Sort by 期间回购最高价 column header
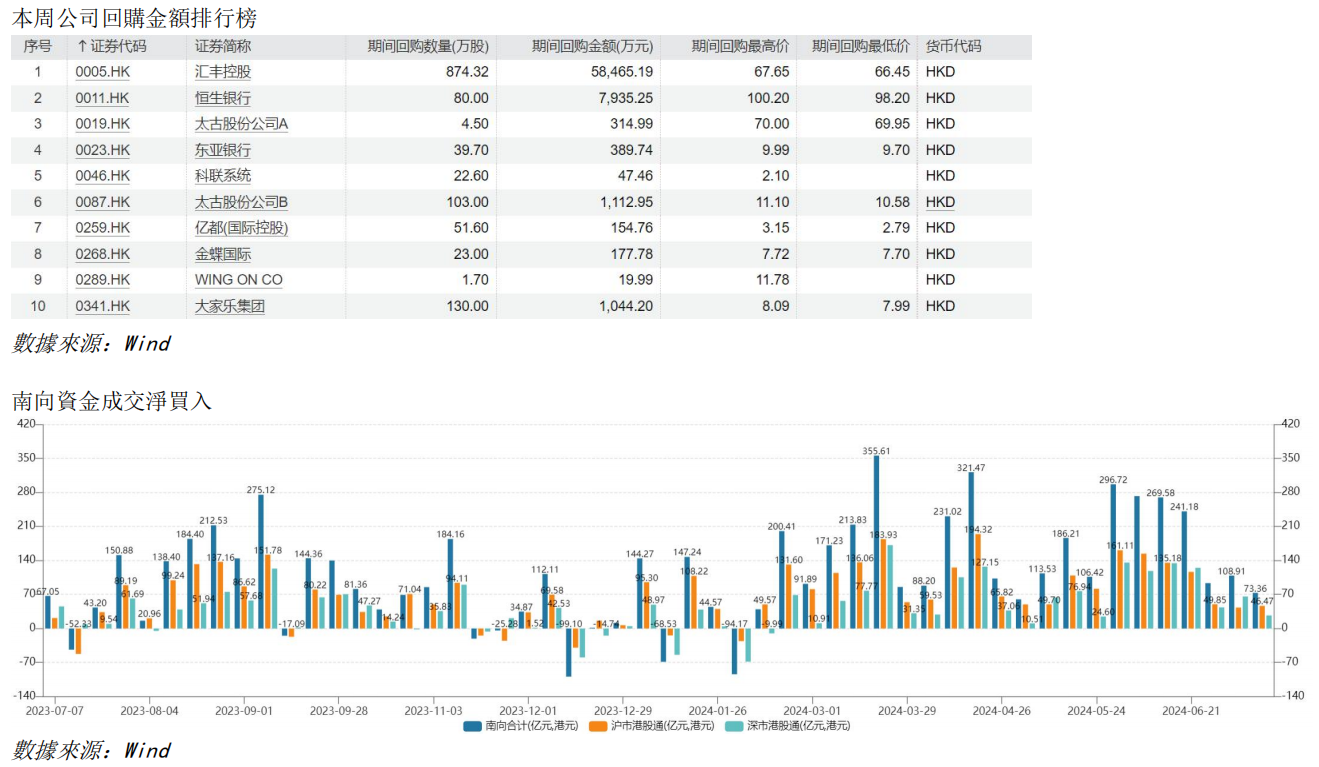 [740, 46]
